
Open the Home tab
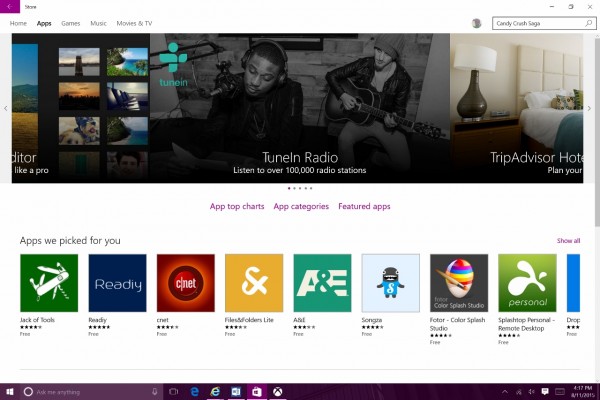click(x=18, y=23)
